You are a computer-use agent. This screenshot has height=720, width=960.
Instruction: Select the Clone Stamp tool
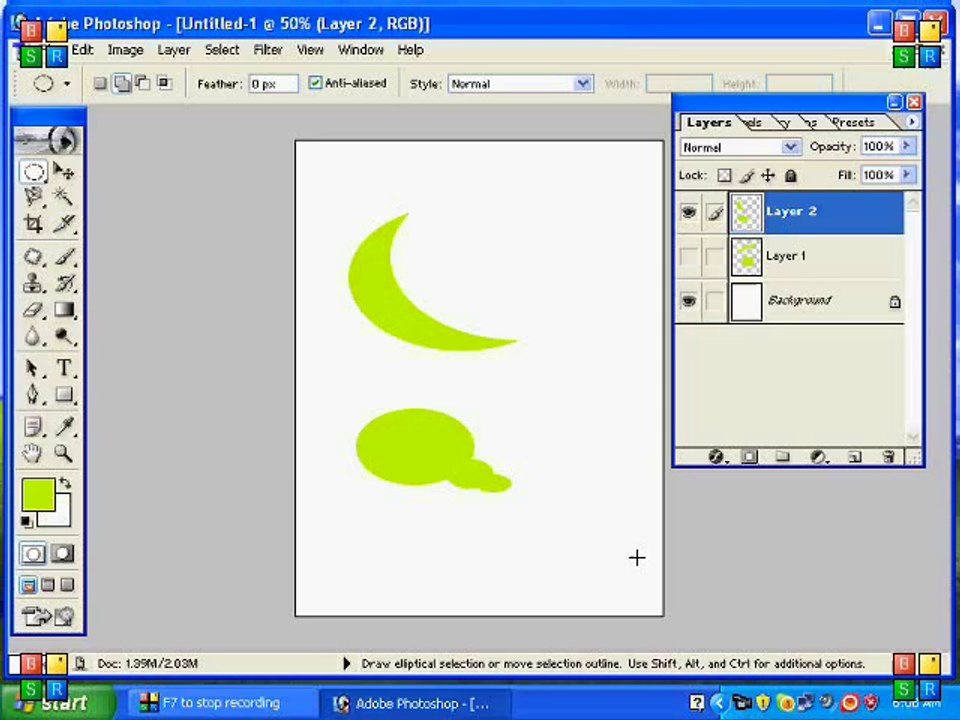pyautogui.click(x=33, y=283)
